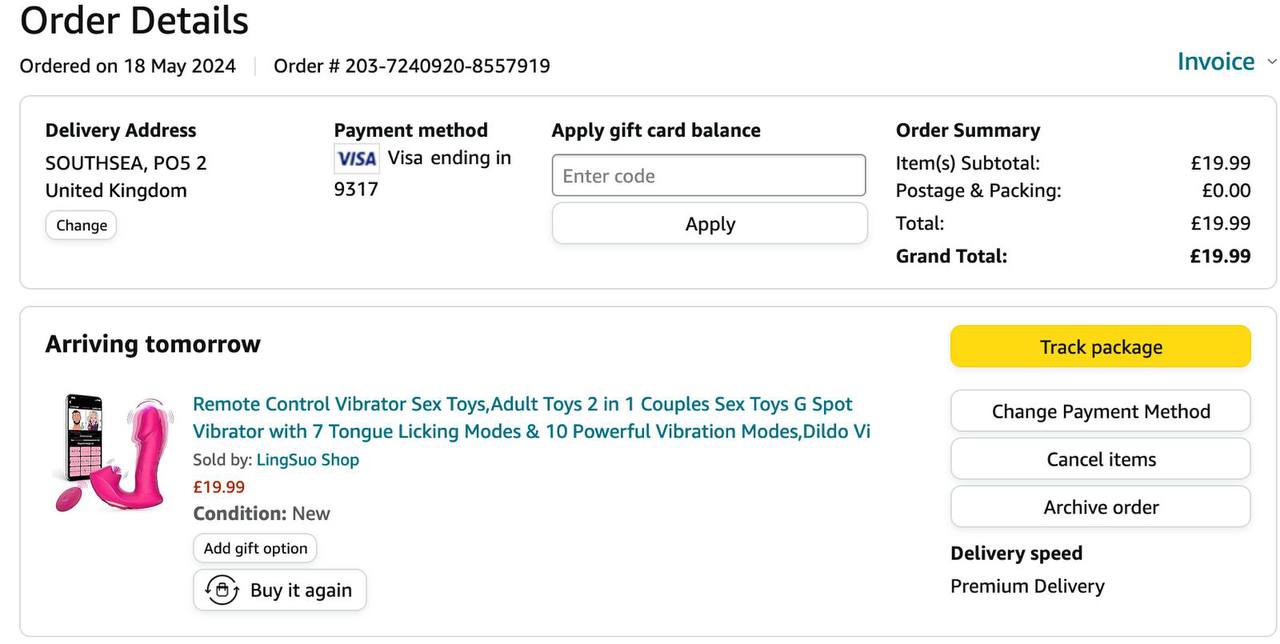The image size is (1280, 644).
Task: Click Add gift option
Action: click(x=255, y=548)
